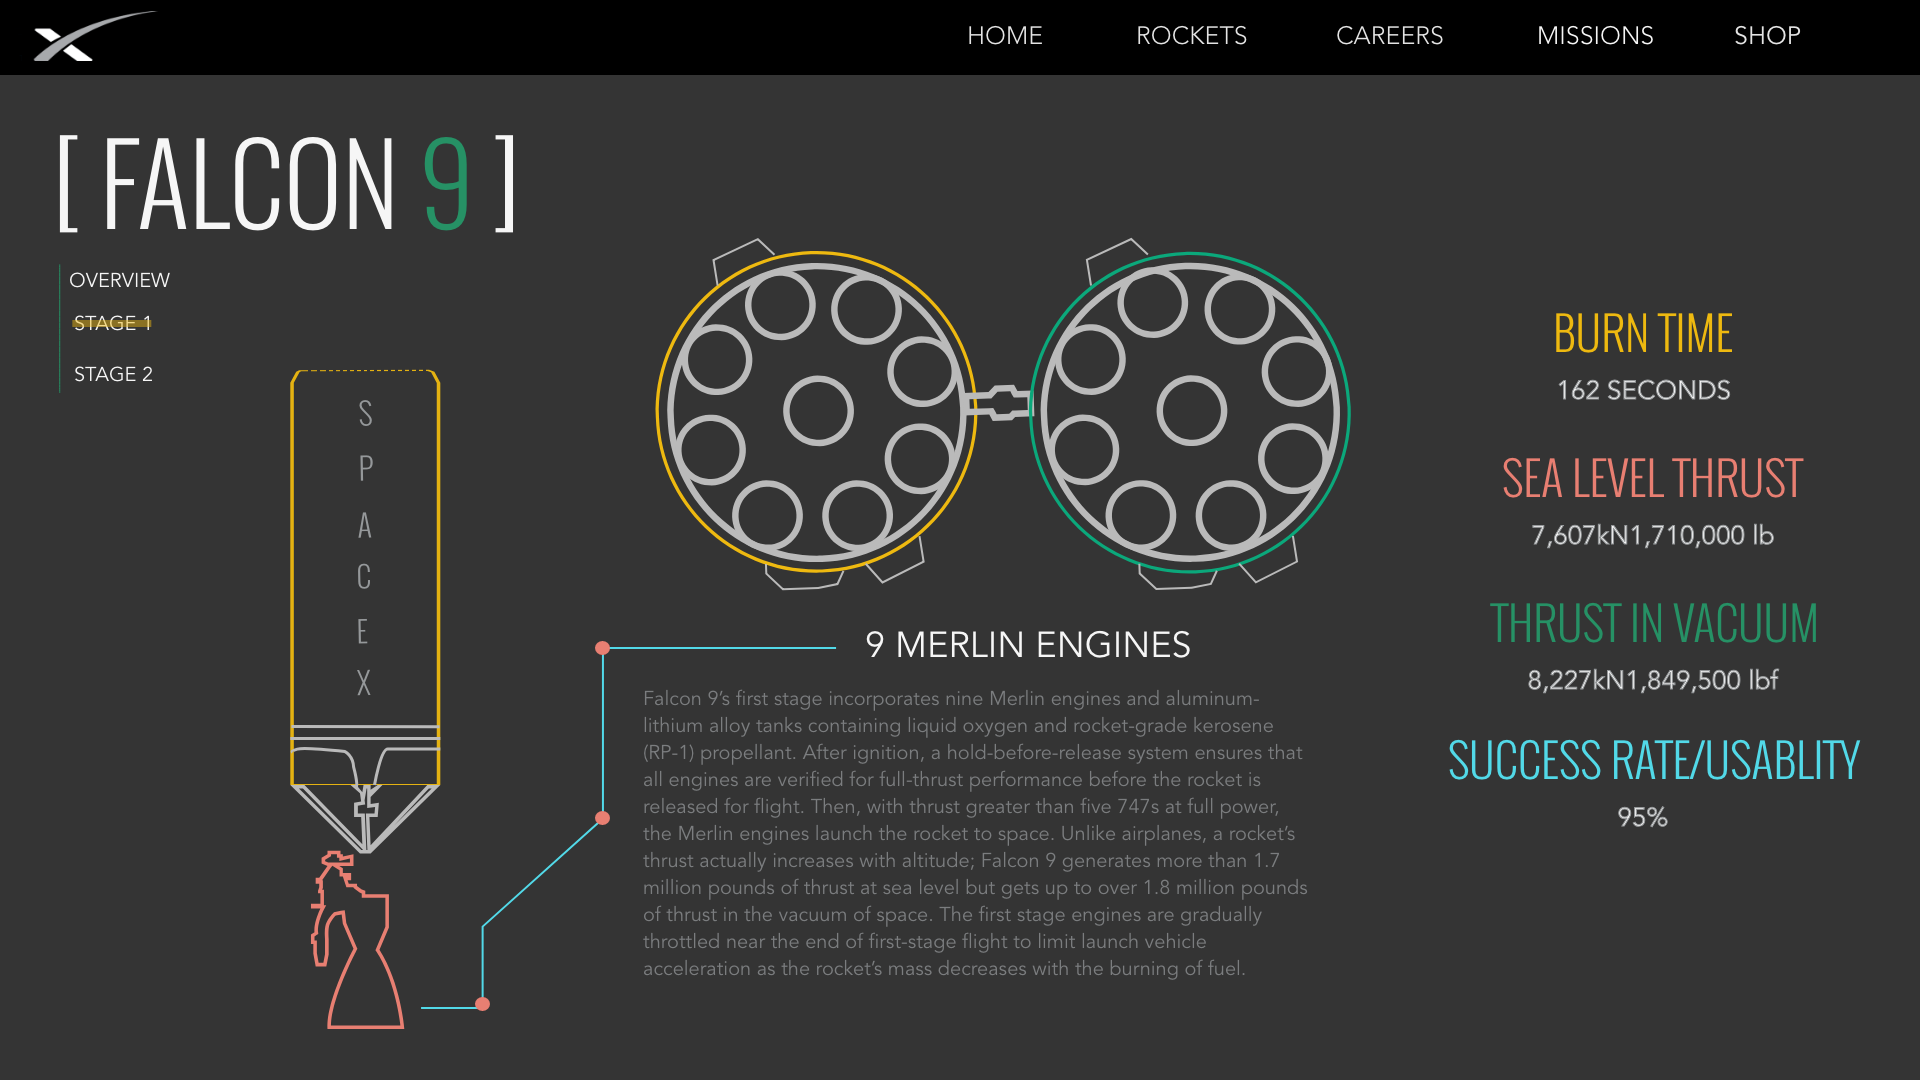Visit the SHOP page
Image resolution: width=1920 pixels, height=1080 pixels.
coord(1767,36)
